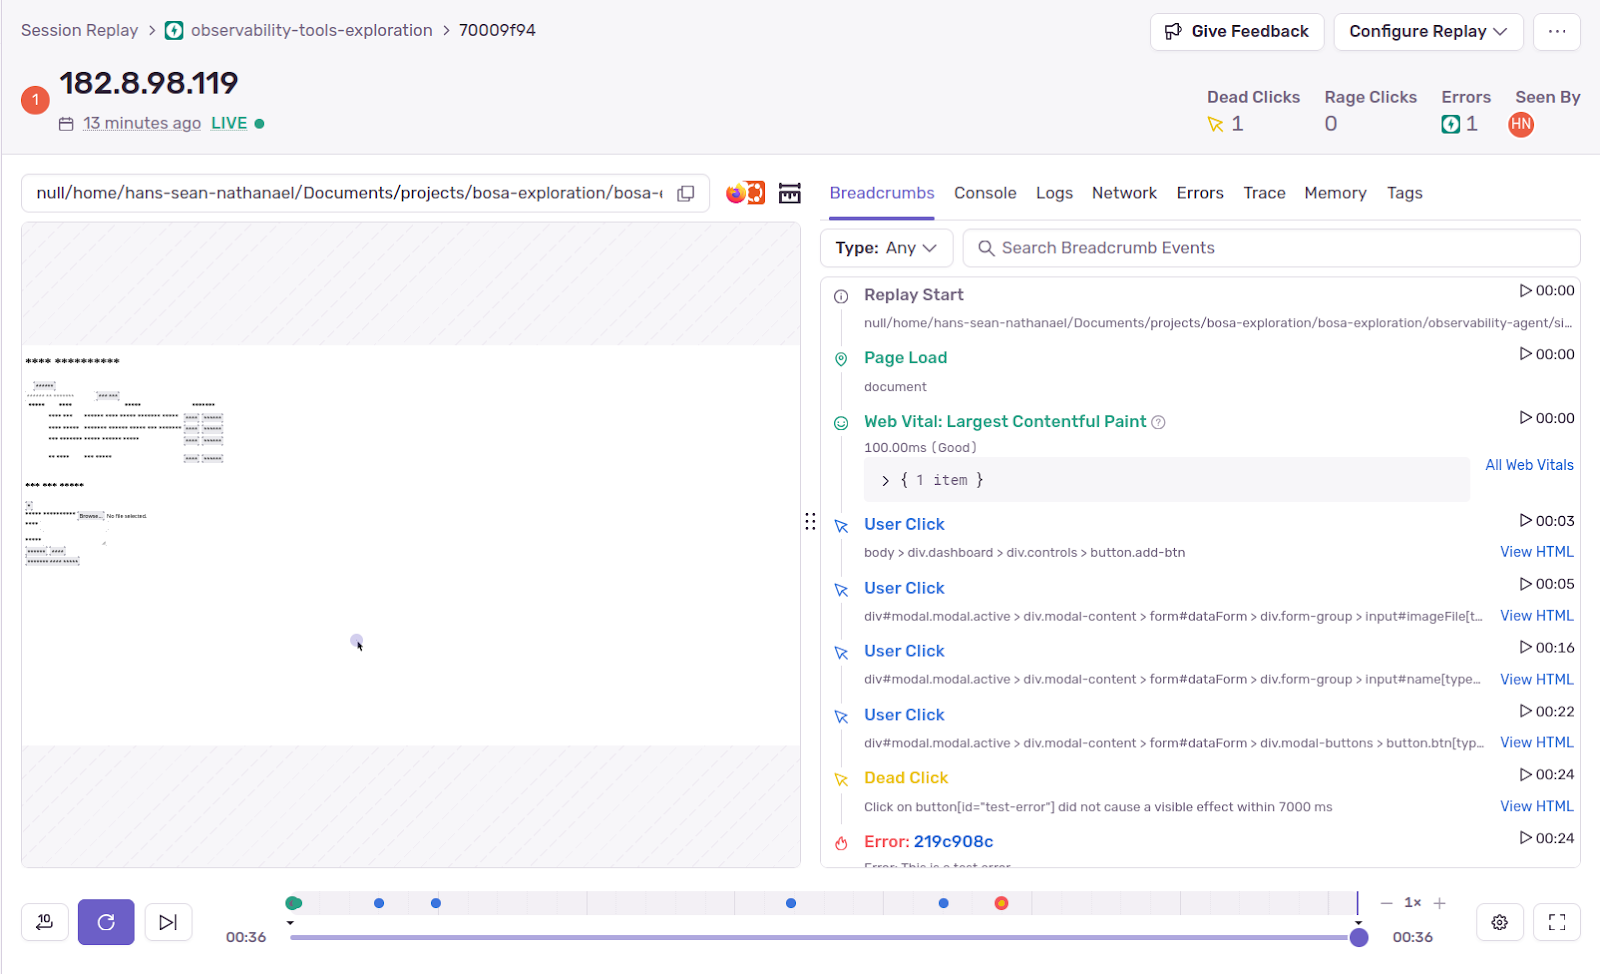Open the Configure Replay dropdown
Viewport: 1600px width, 974px height.
(1428, 32)
